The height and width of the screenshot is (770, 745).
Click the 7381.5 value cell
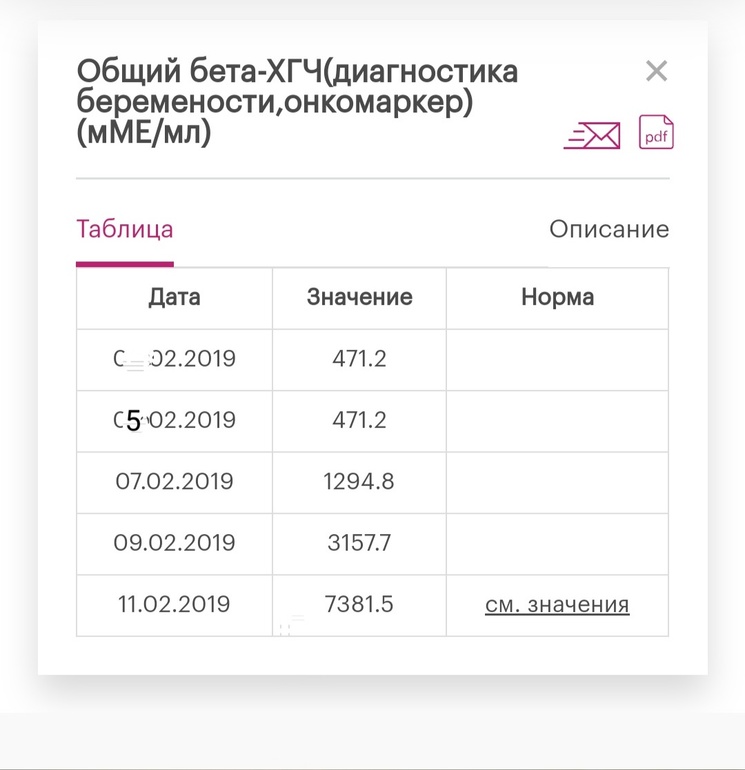point(359,605)
